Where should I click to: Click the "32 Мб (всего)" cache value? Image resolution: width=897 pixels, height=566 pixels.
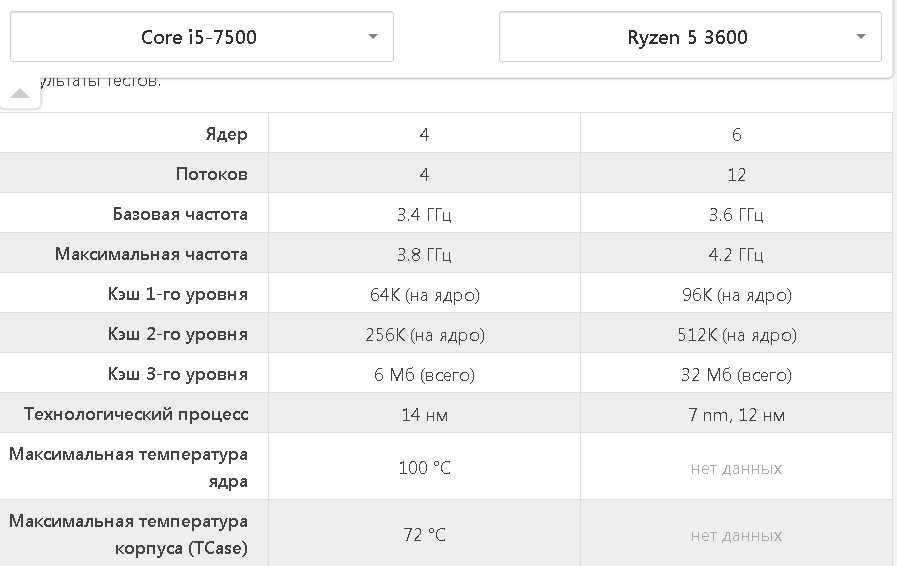click(x=736, y=375)
